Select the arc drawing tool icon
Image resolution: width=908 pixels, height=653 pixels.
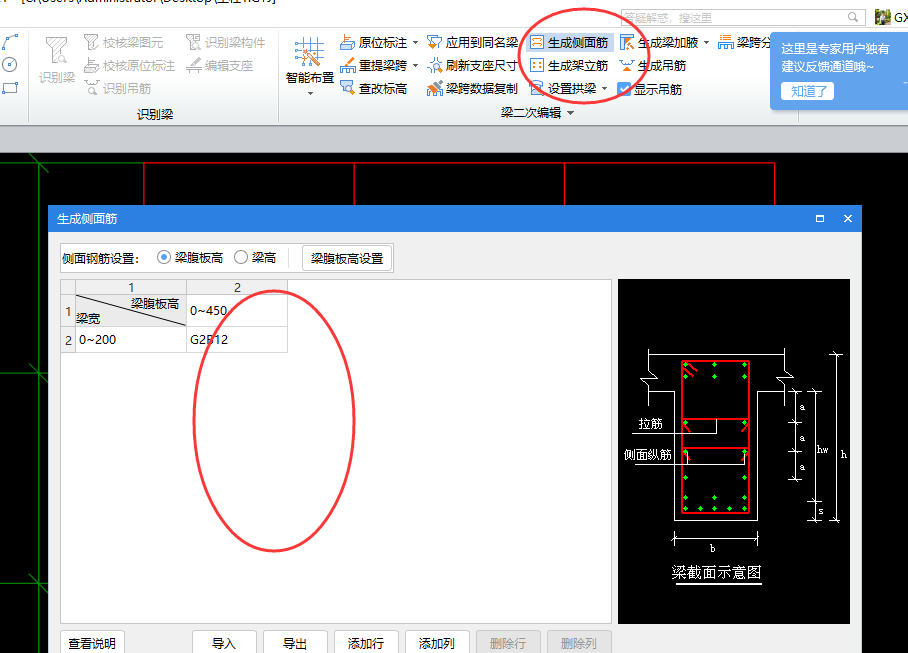pos(10,42)
